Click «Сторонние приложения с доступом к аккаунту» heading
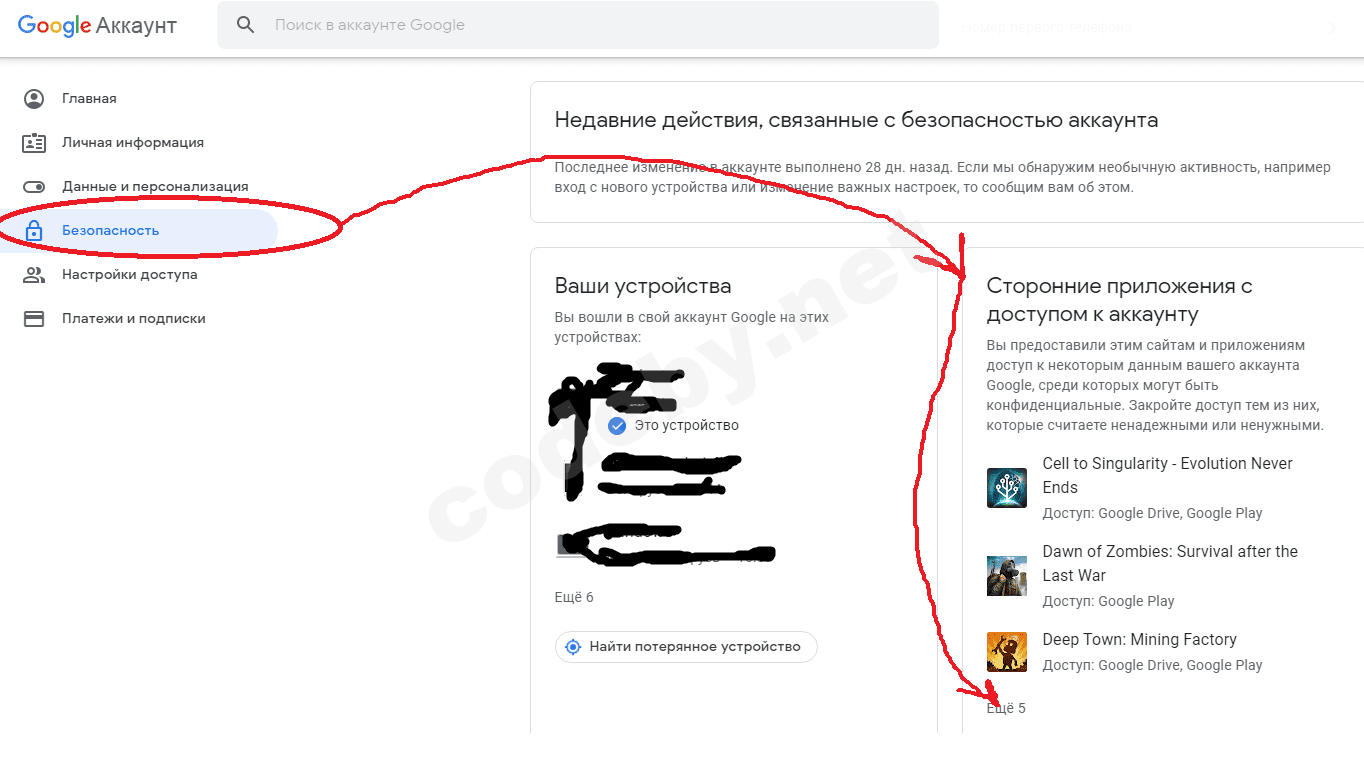 [x=1120, y=300]
